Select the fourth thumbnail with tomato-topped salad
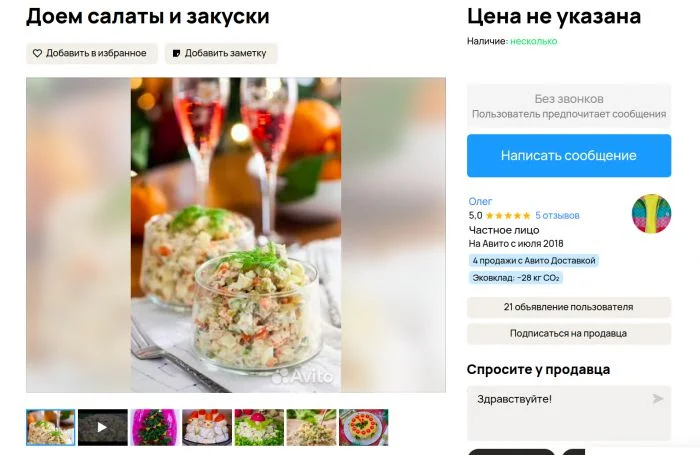 (x=207, y=427)
